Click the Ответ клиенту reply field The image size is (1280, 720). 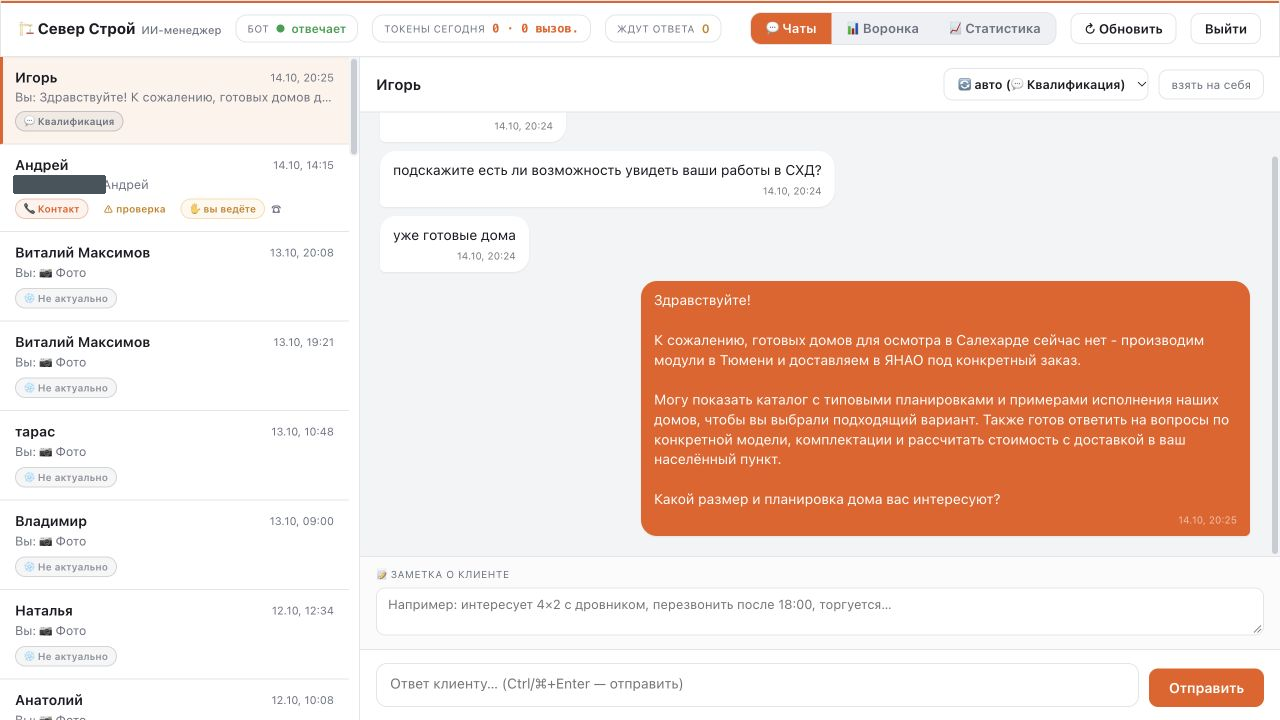(x=757, y=685)
